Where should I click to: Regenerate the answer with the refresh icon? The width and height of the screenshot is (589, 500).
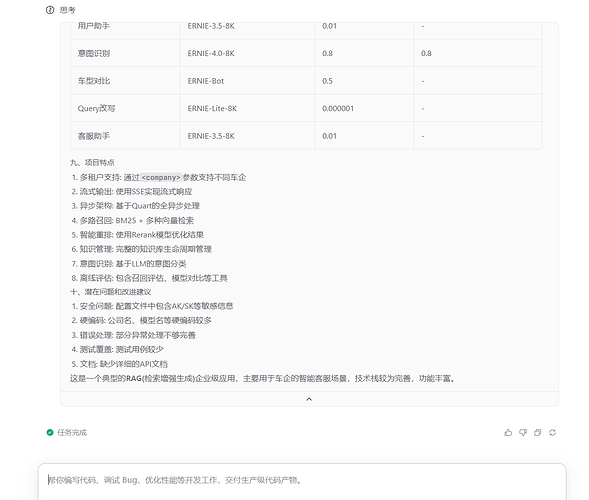tap(552, 432)
